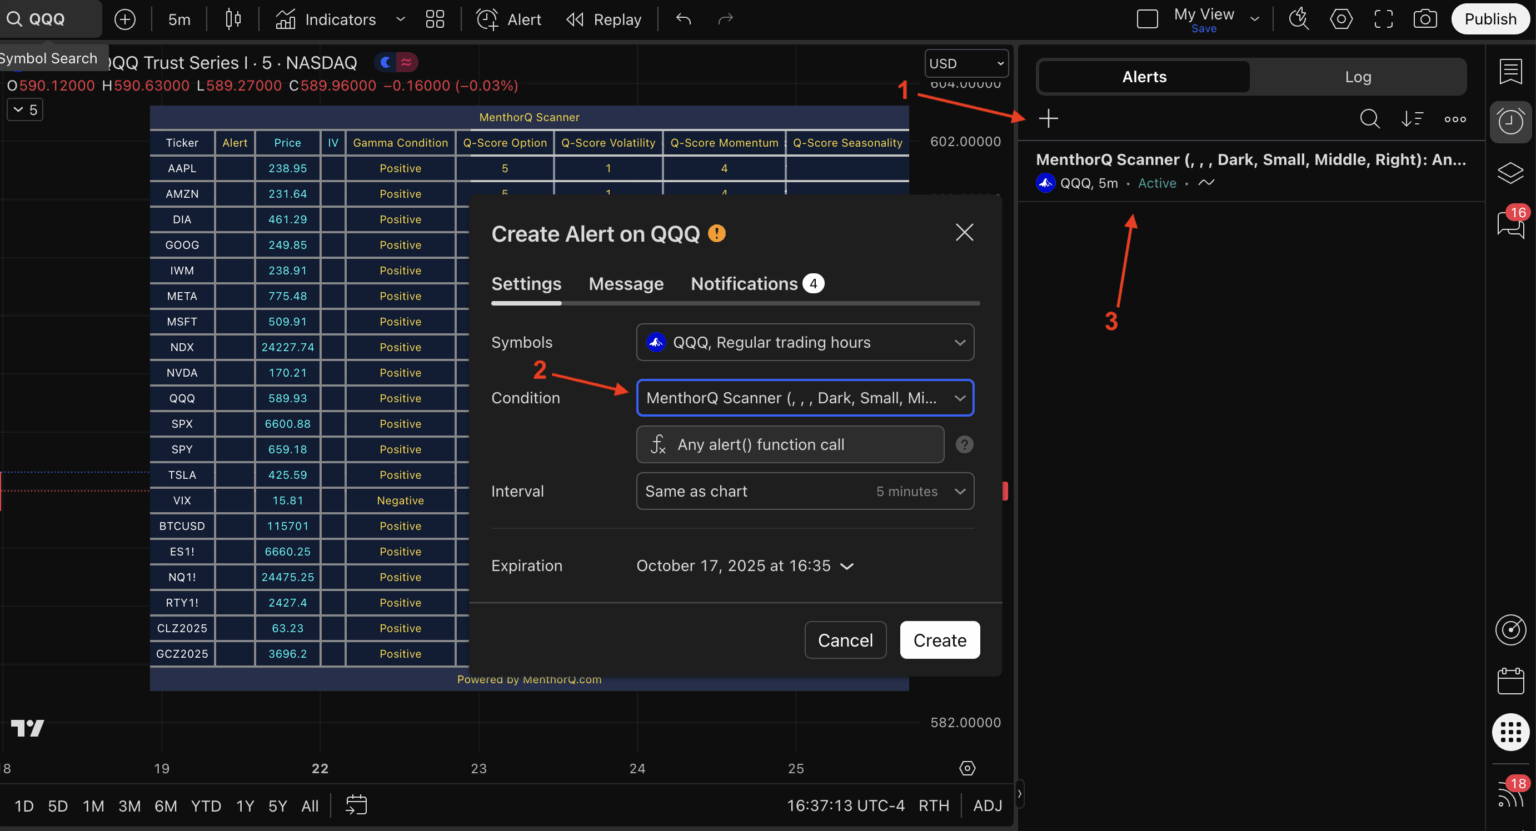Open the Symbols dropdown in the alert dialog
Image resolution: width=1536 pixels, height=831 pixels.
coord(805,342)
